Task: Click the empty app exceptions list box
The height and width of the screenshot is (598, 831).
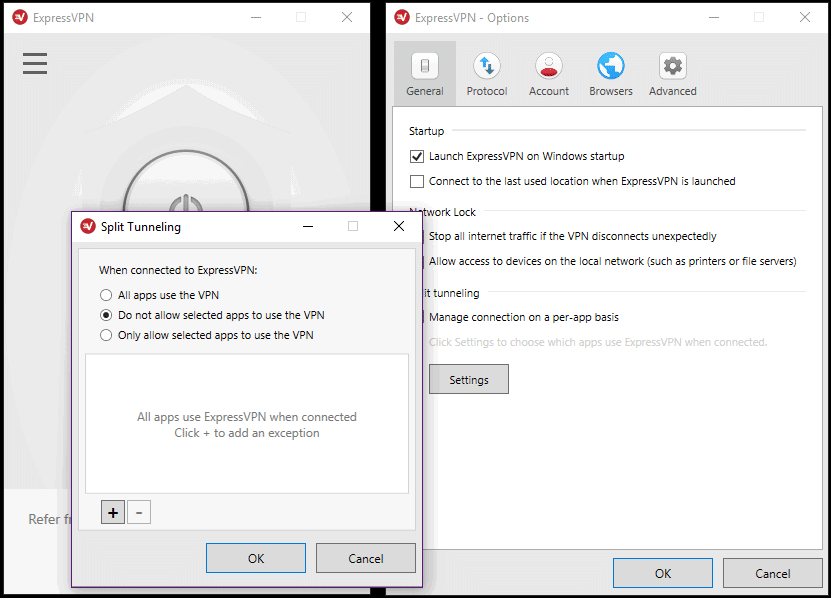Action: [x=247, y=424]
